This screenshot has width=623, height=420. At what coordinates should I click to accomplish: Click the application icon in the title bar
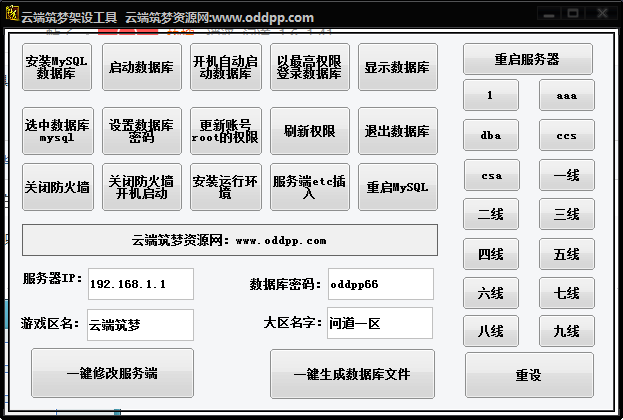[12, 13]
